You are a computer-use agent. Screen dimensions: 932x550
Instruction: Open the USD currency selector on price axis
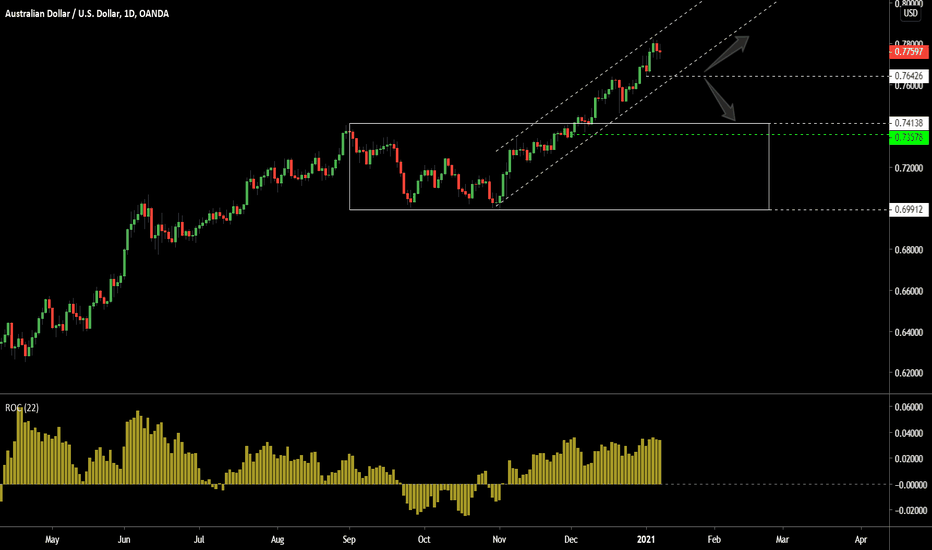(910, 13)
